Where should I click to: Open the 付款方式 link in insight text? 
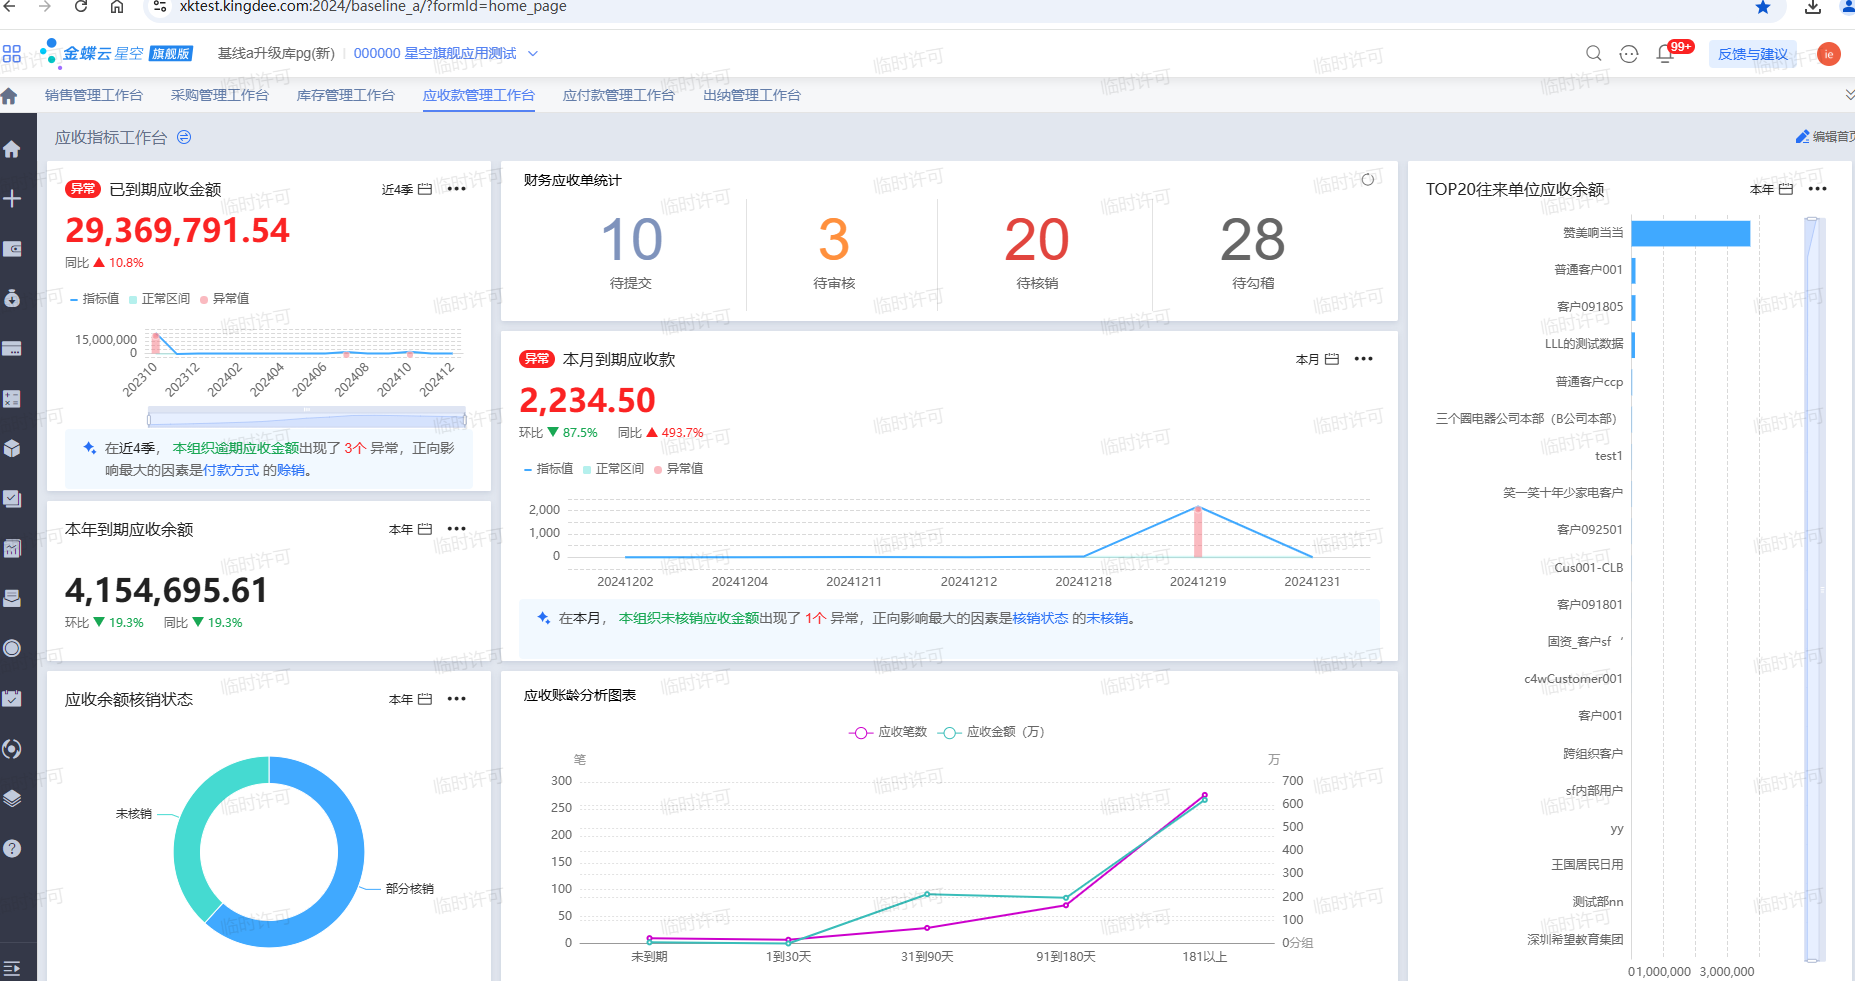click(231, 470)
